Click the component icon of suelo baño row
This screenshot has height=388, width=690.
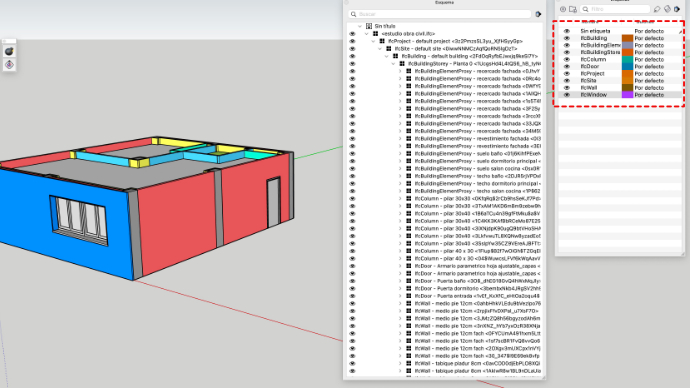tap(409, 154)
